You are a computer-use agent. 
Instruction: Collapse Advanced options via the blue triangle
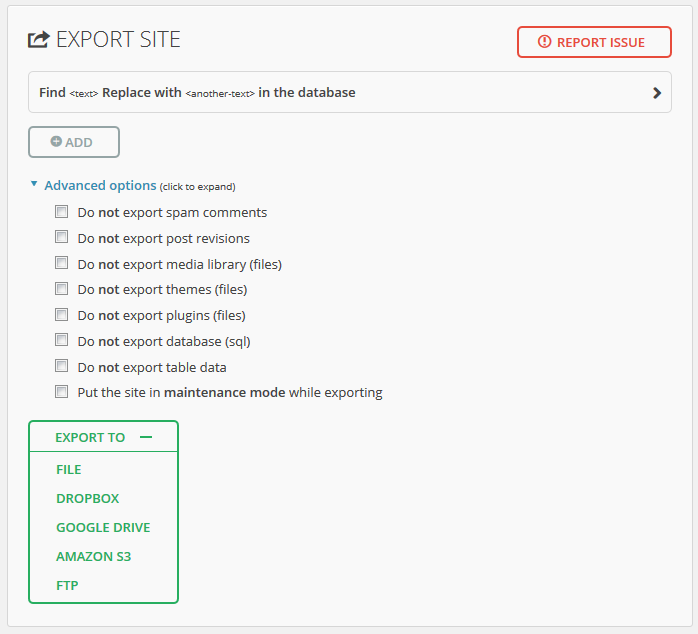coord(34,183)
